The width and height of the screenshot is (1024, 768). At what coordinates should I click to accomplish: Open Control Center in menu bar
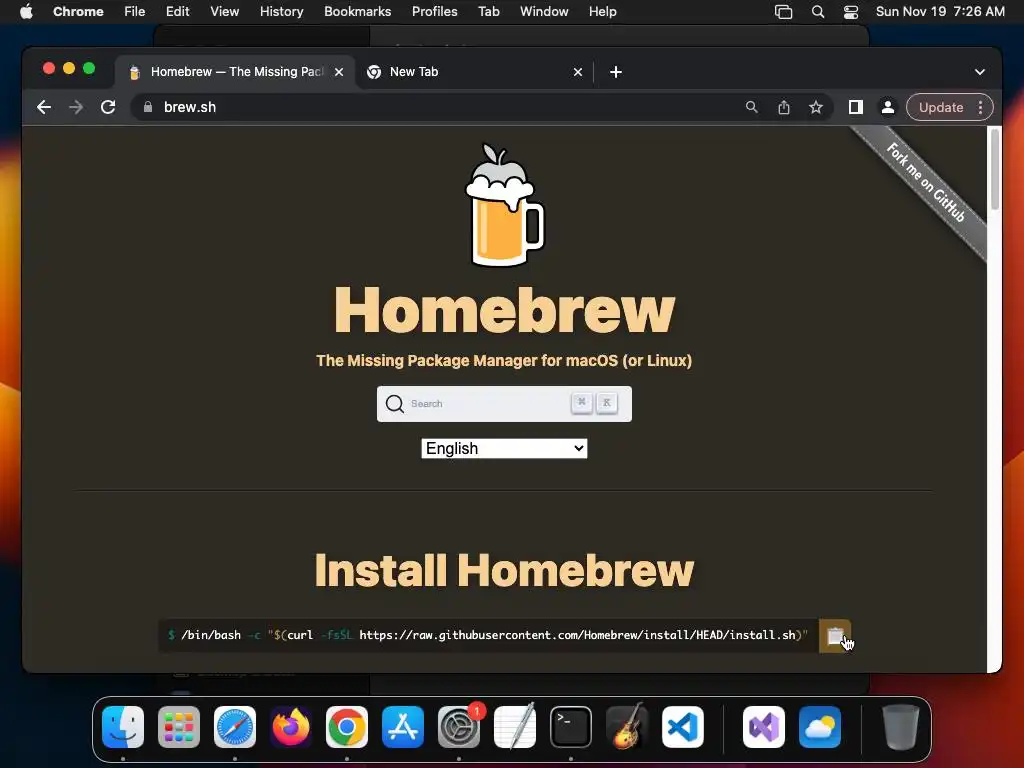851,12
